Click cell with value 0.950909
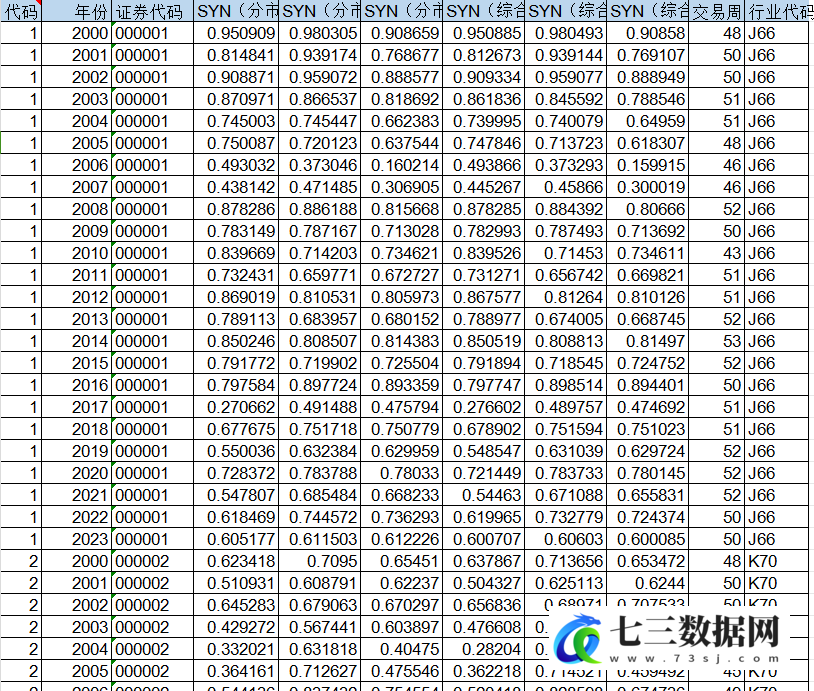The height and width of the screenshot is (691, 814). tap(236, 33)
